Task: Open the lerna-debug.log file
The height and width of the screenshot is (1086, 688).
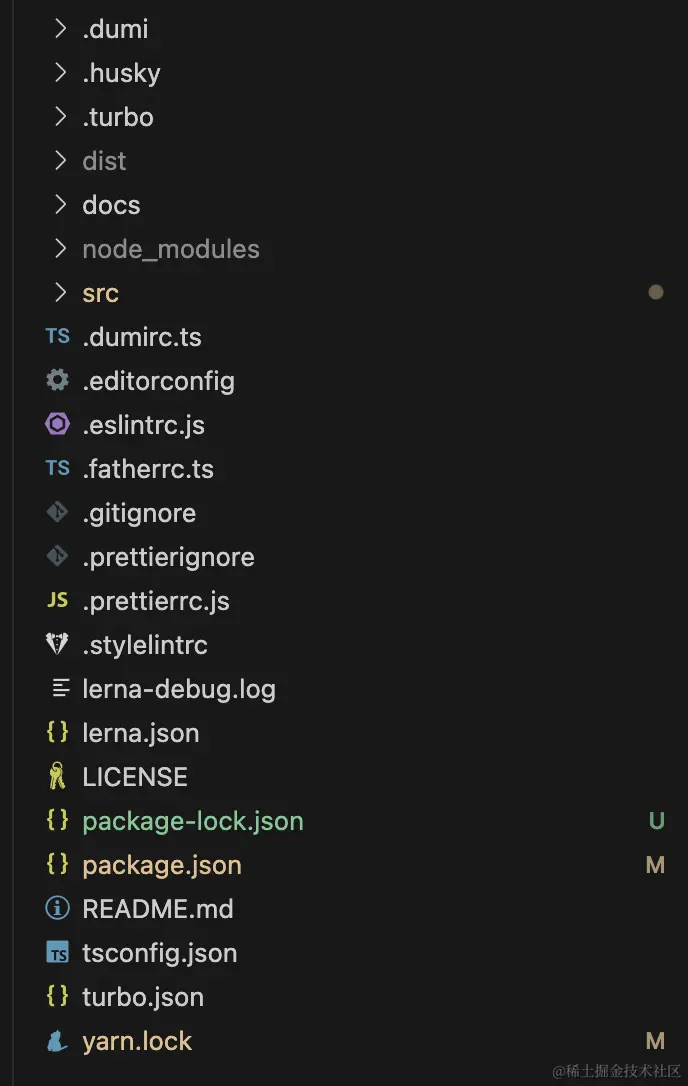Action: click(x=179, y=689)
